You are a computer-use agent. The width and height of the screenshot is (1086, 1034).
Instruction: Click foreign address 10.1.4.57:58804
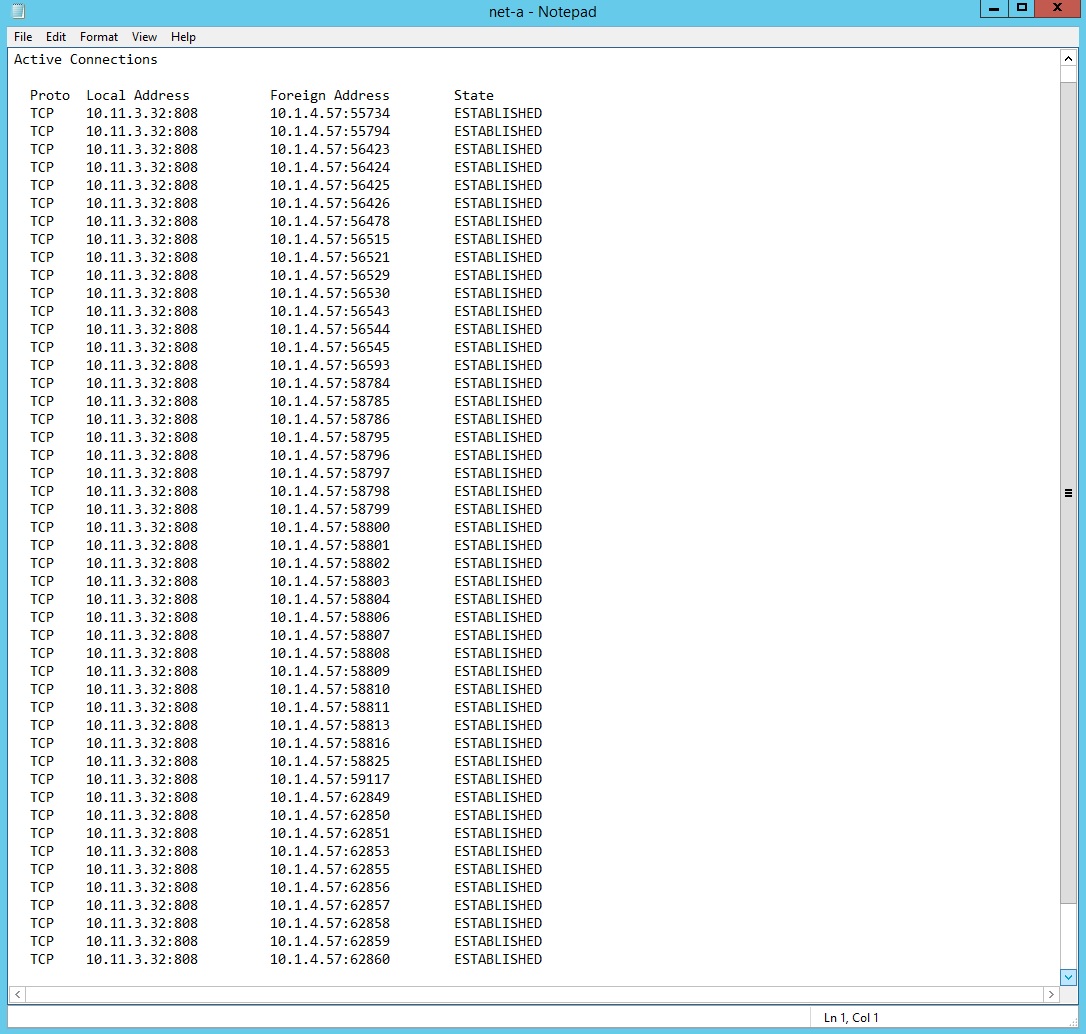(x=330, y=600)
